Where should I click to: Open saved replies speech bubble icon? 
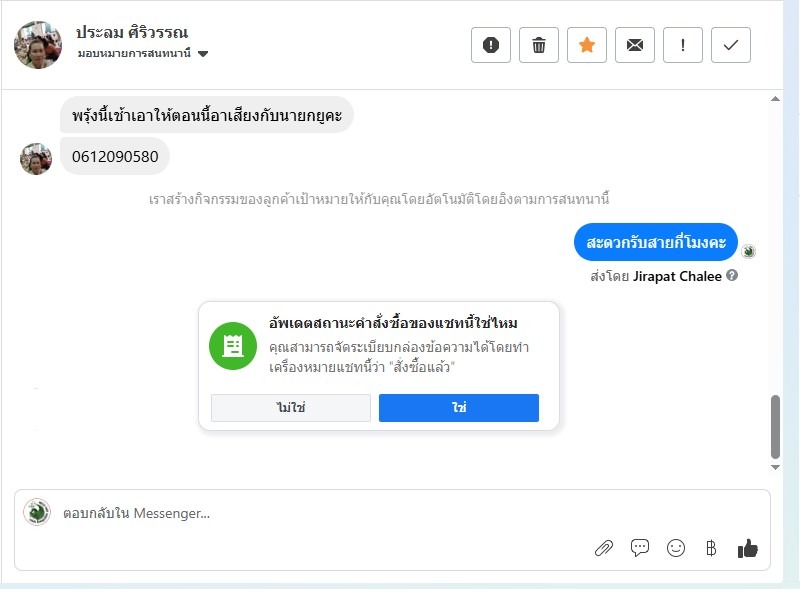tap(640, 548)
